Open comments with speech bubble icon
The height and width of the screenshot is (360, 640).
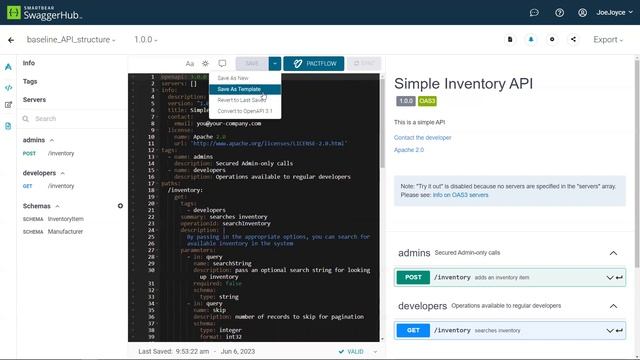pyautogui.click(x=222, y=64)
